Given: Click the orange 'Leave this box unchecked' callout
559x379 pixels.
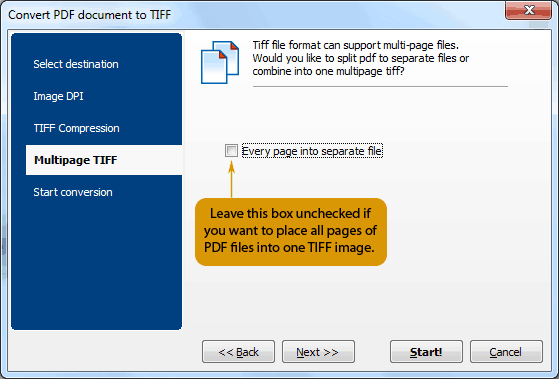Looking at the screenshot, I should tap(291, 232).
